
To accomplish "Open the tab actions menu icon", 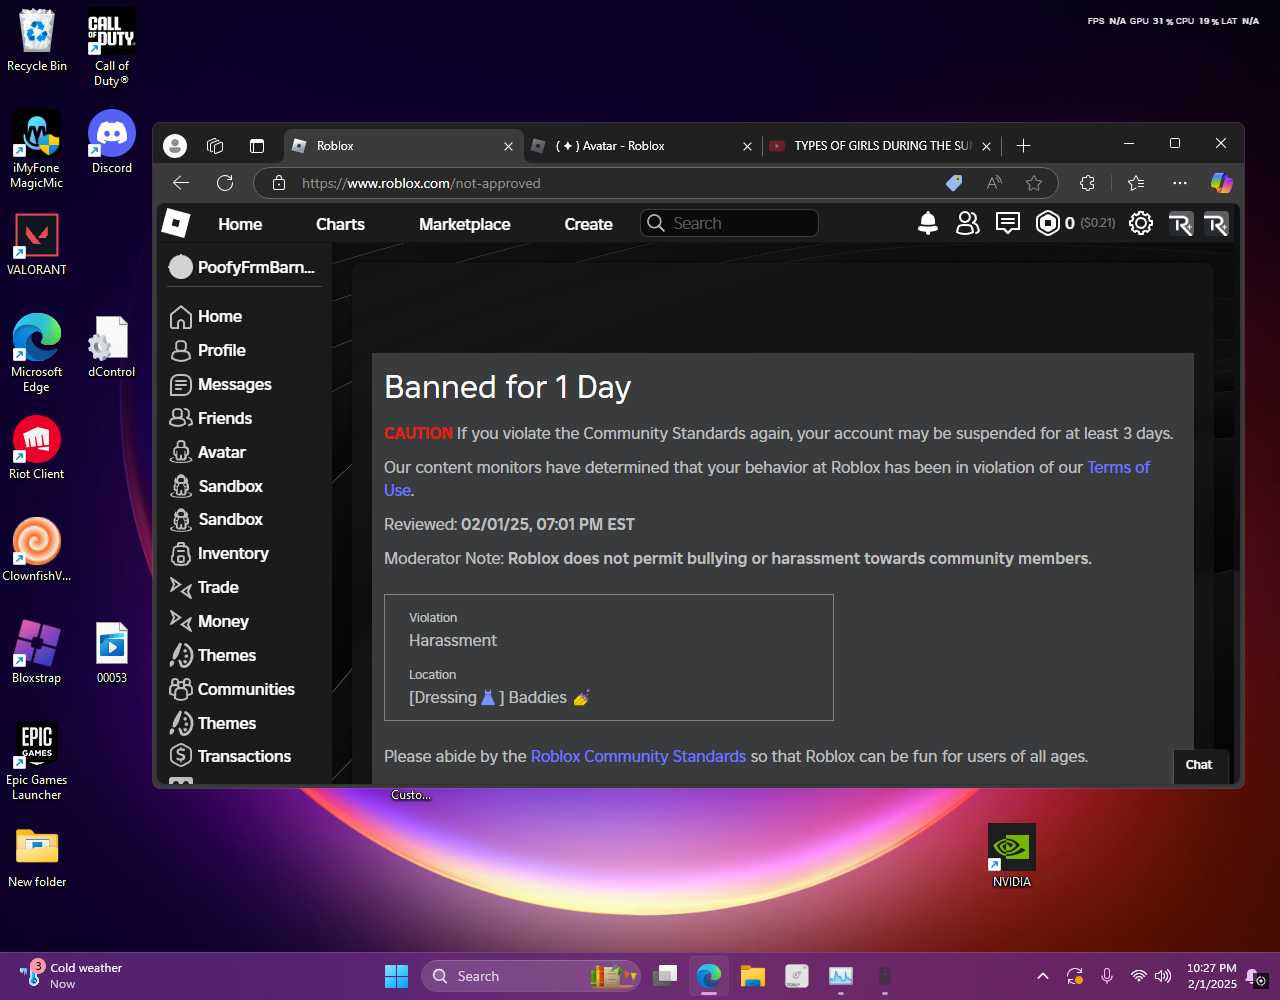I will [257, 146].
